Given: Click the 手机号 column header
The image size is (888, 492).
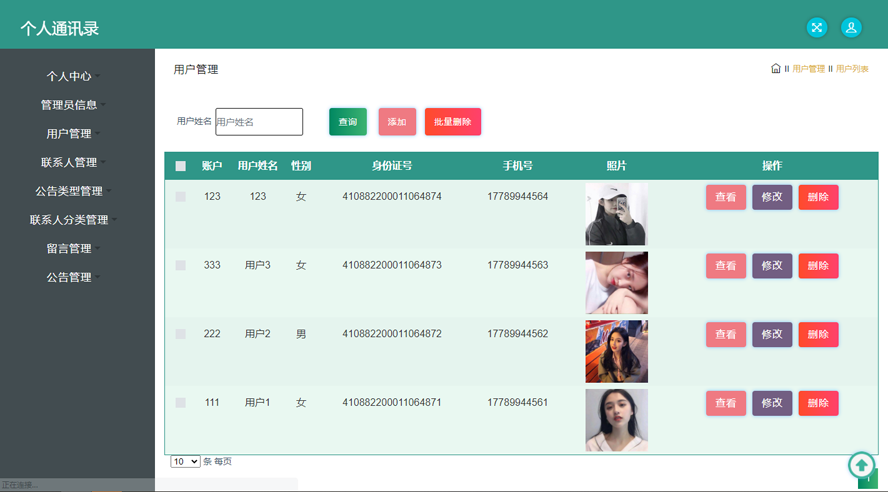Looking at the screenshot, I should (x=518, y=166).
